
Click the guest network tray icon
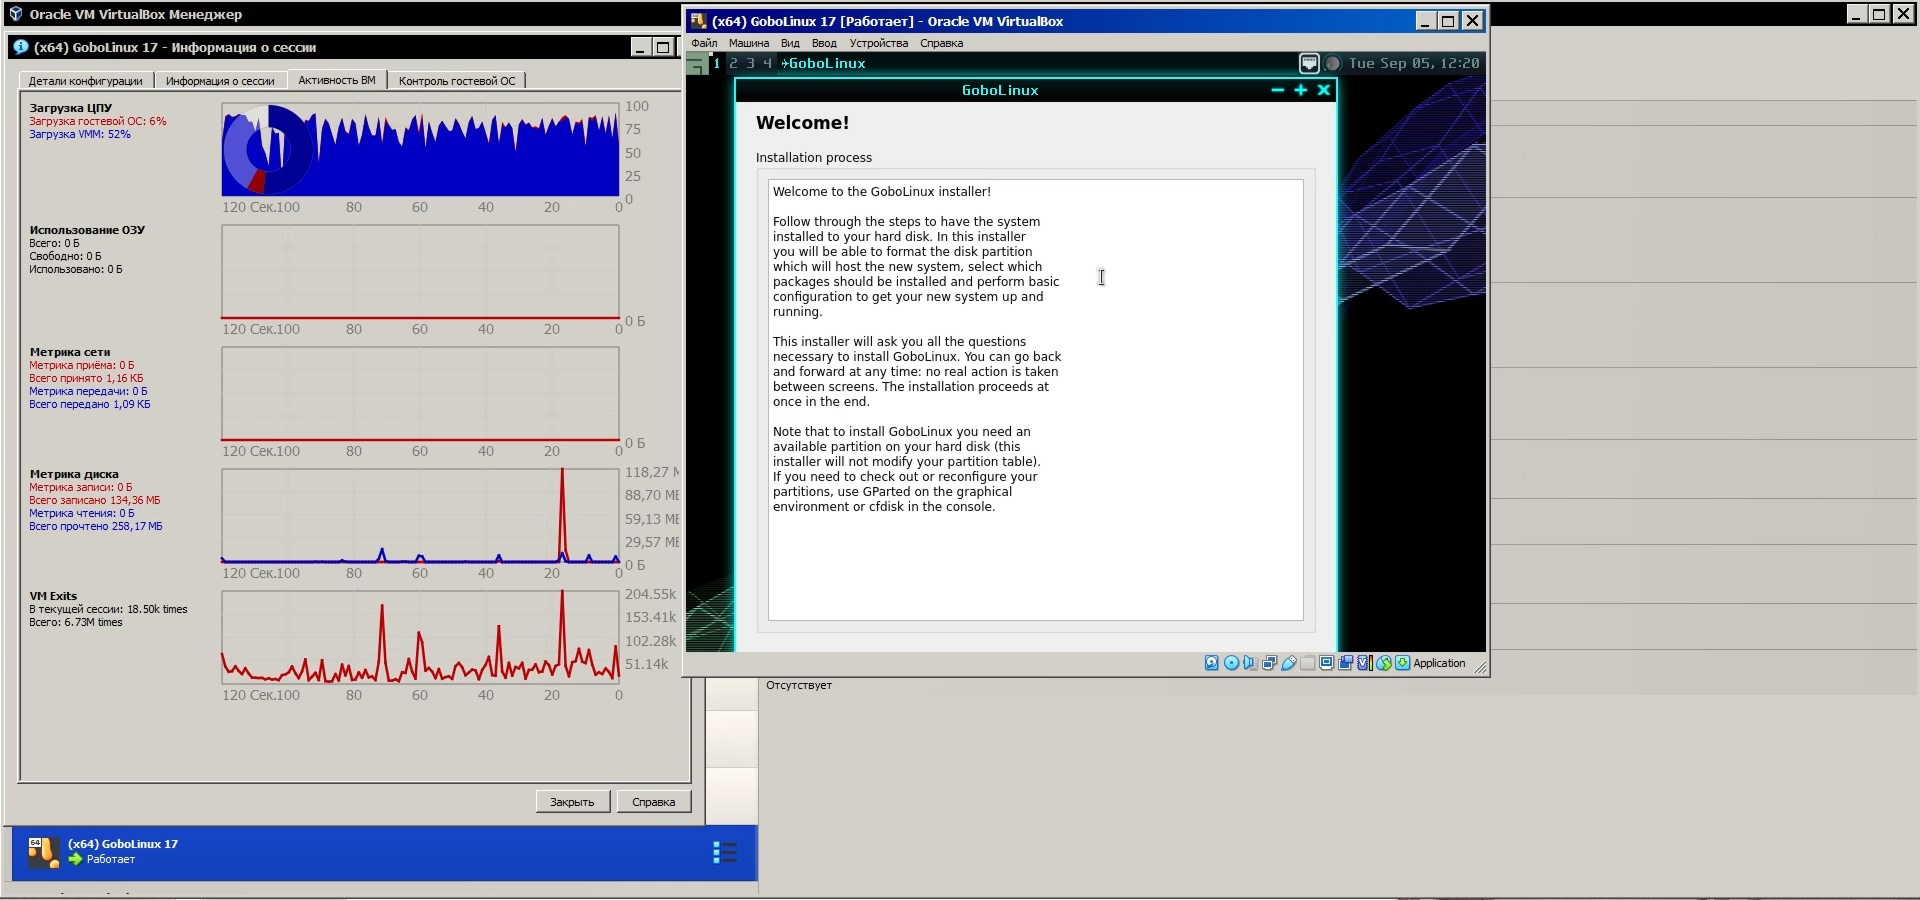click(1308, 63)
